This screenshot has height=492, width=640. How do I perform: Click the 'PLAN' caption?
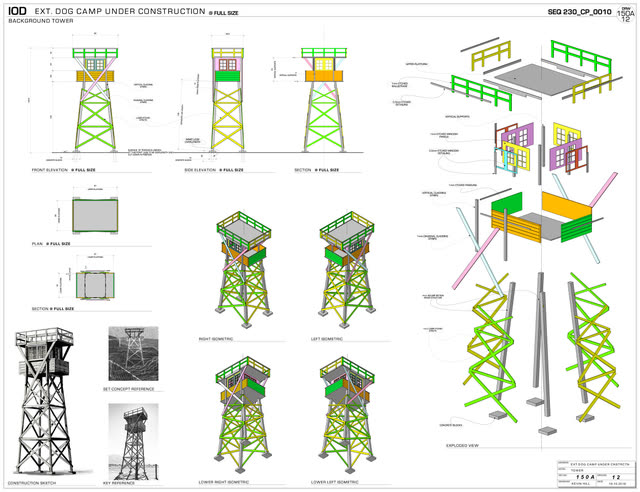coord(37,244)
